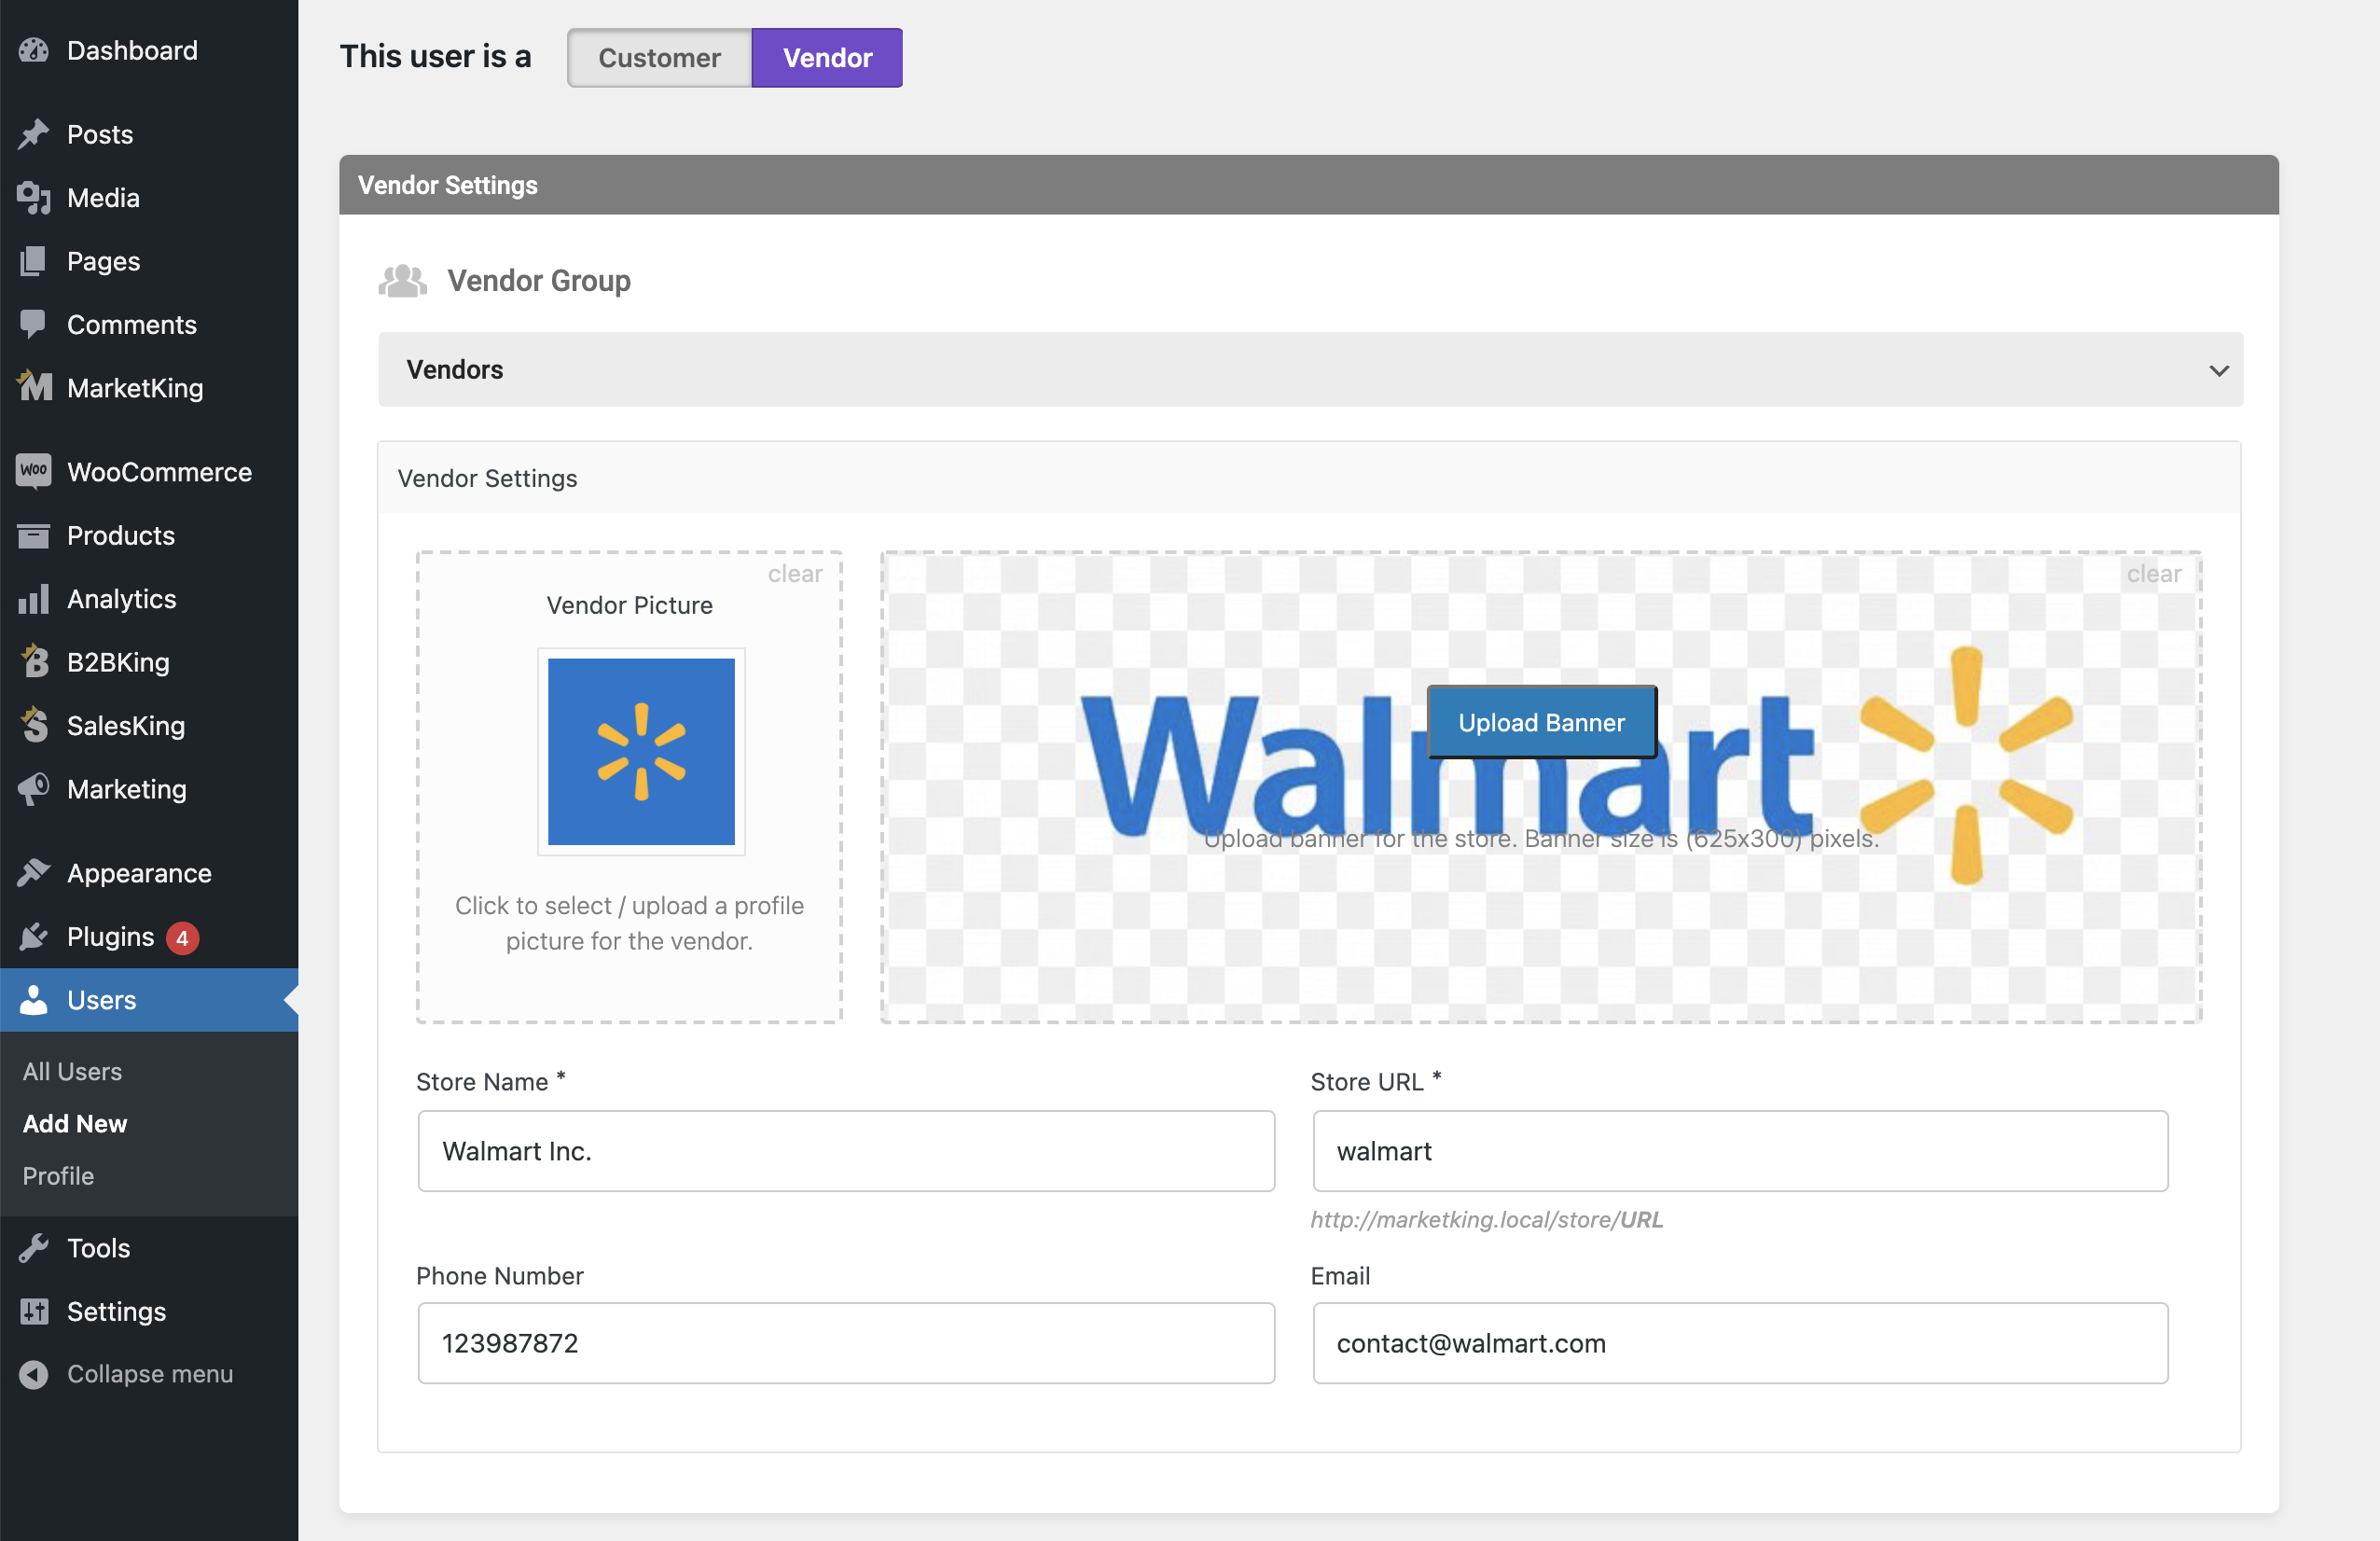Click the Collapse menu arrow icon

coord(34,1374)
